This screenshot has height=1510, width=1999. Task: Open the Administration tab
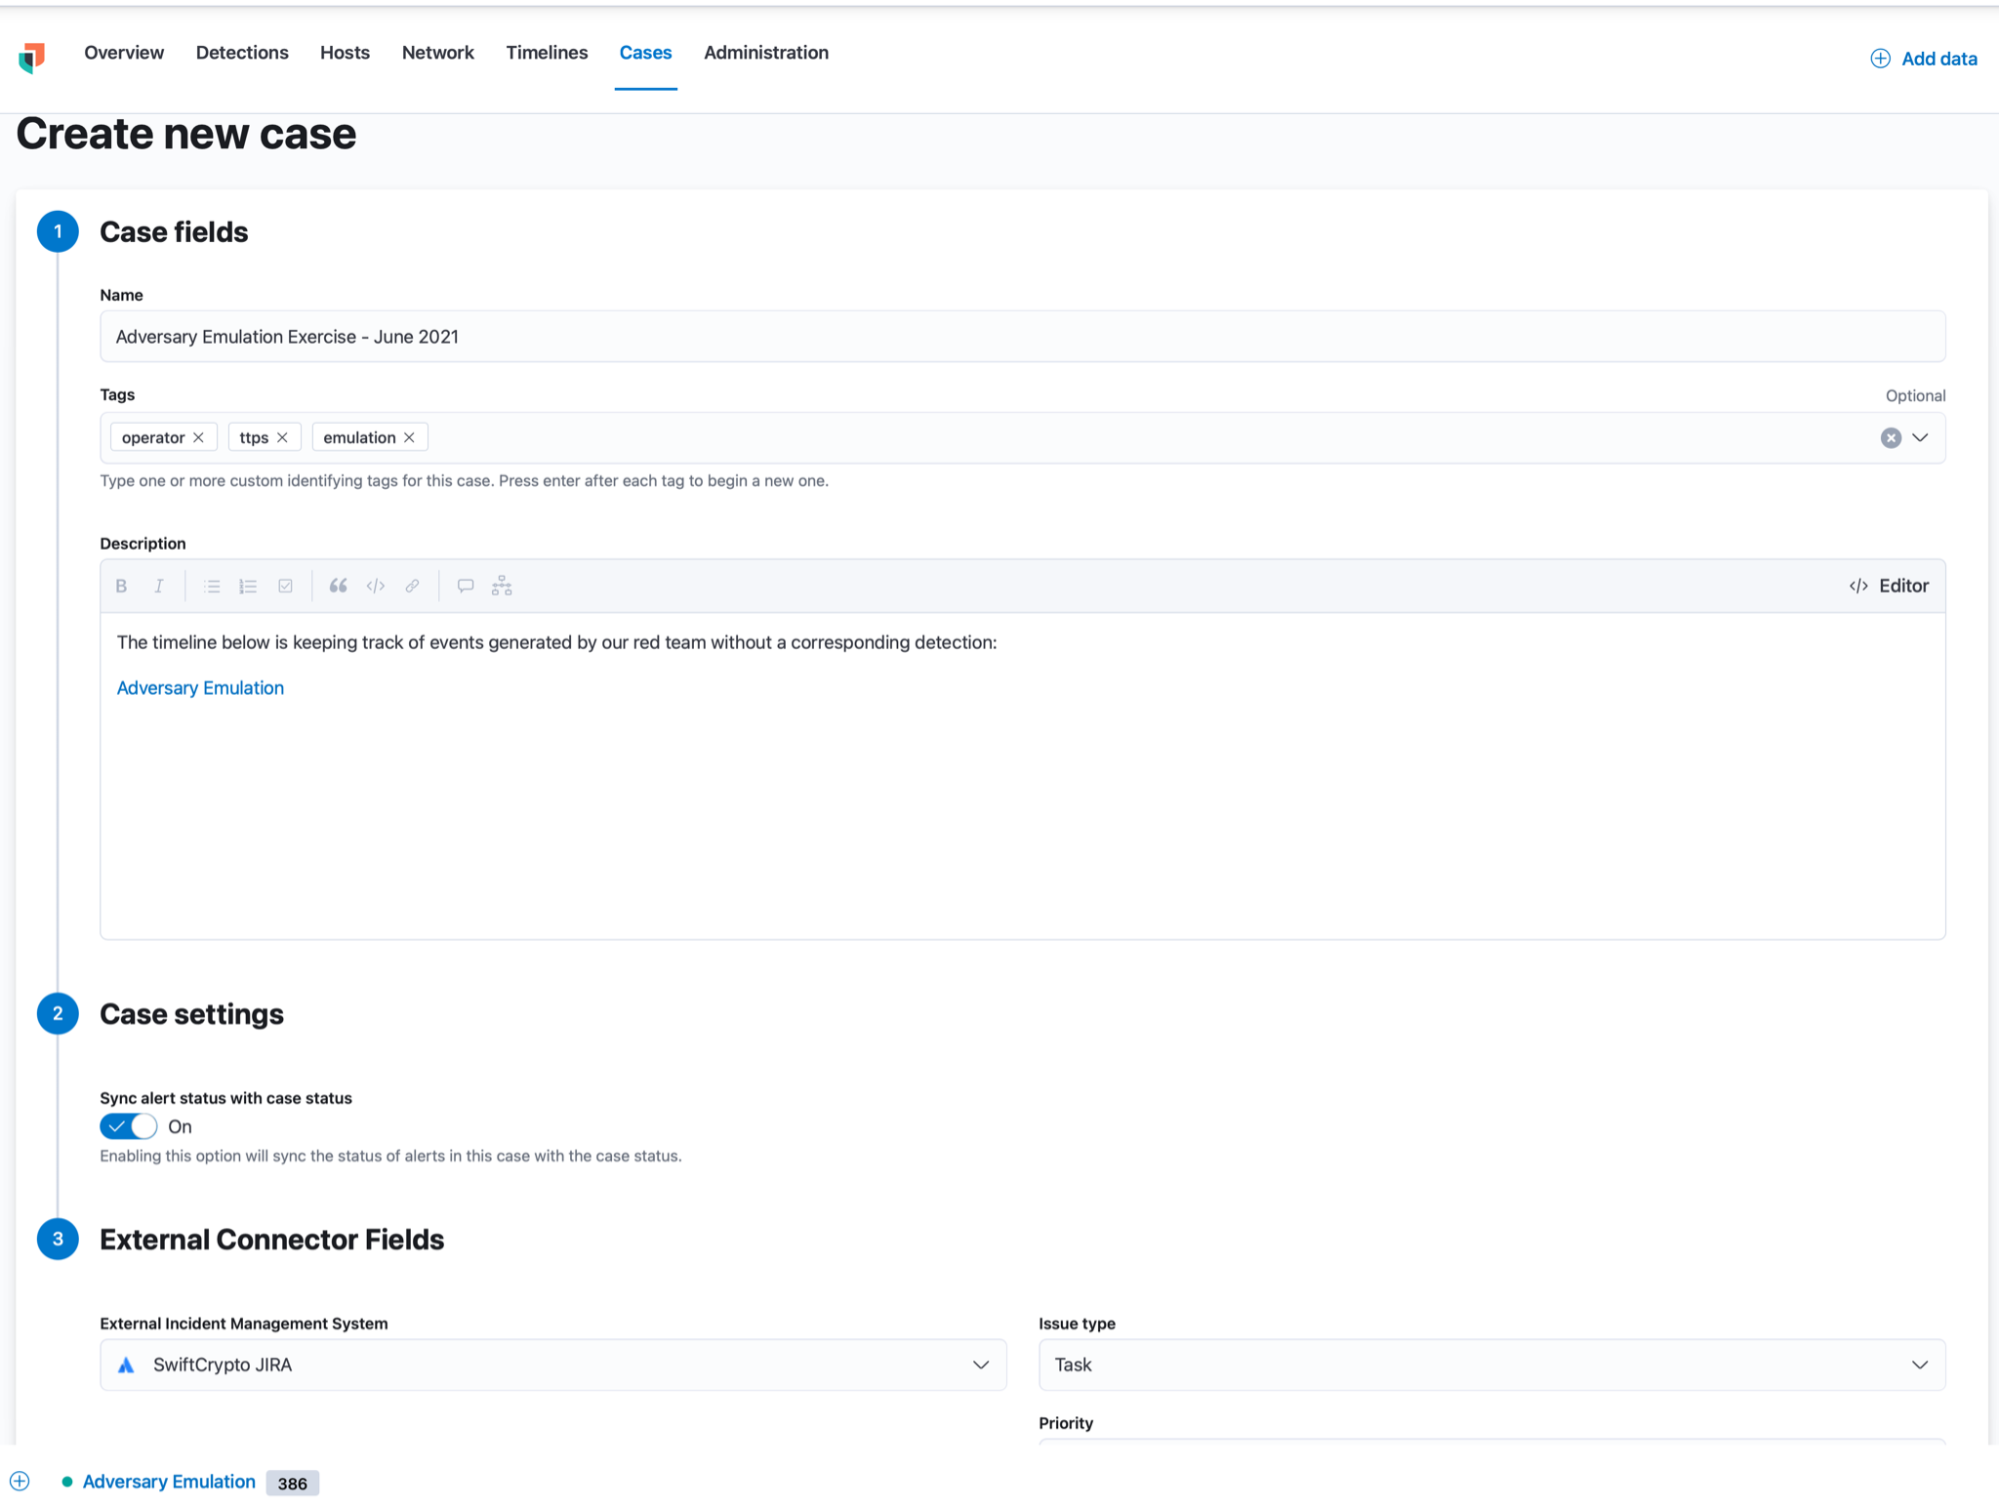click(x=766, y=52)
